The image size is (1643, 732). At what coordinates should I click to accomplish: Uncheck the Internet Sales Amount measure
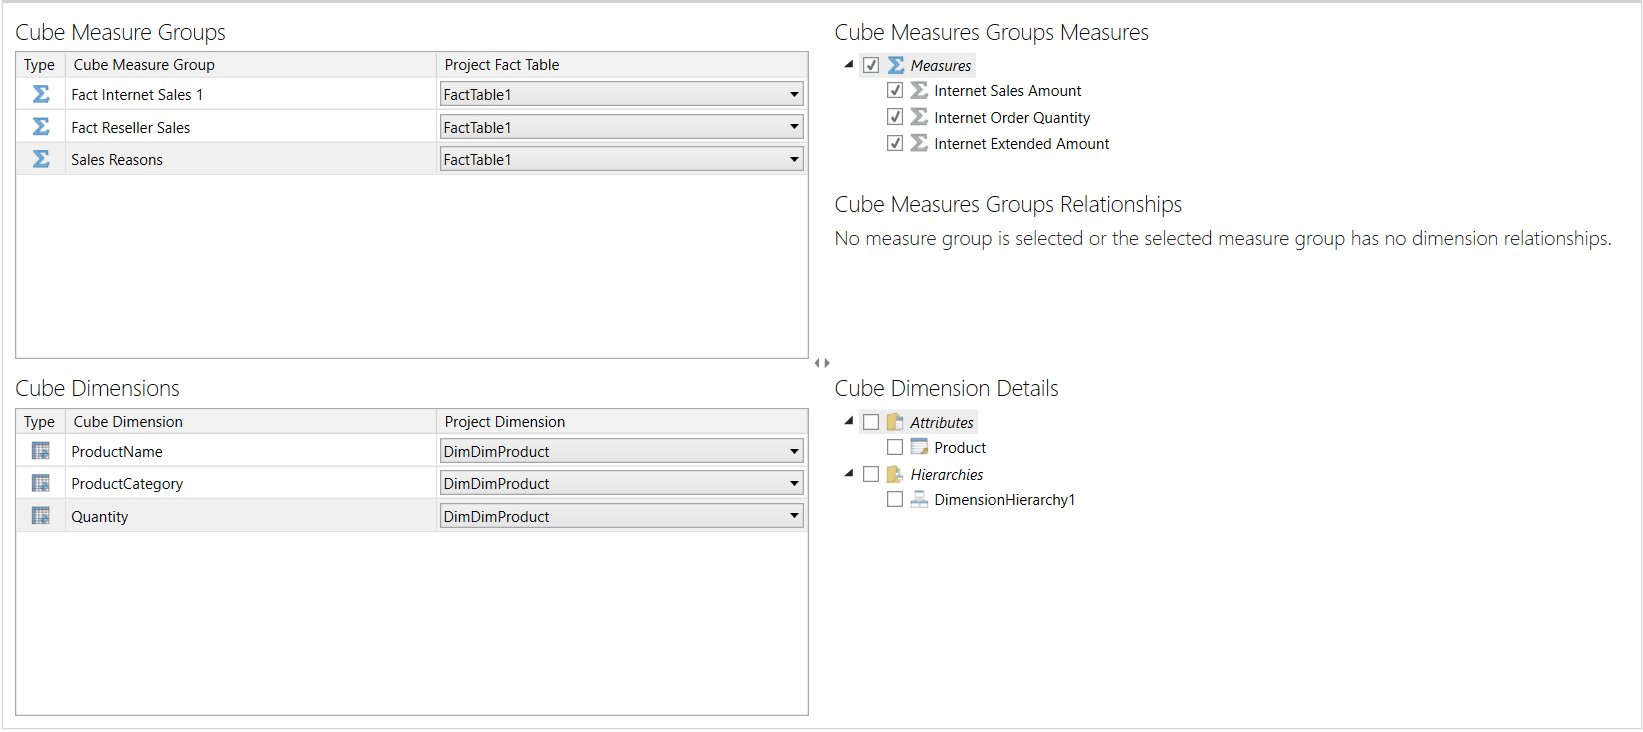click(895, 90)
